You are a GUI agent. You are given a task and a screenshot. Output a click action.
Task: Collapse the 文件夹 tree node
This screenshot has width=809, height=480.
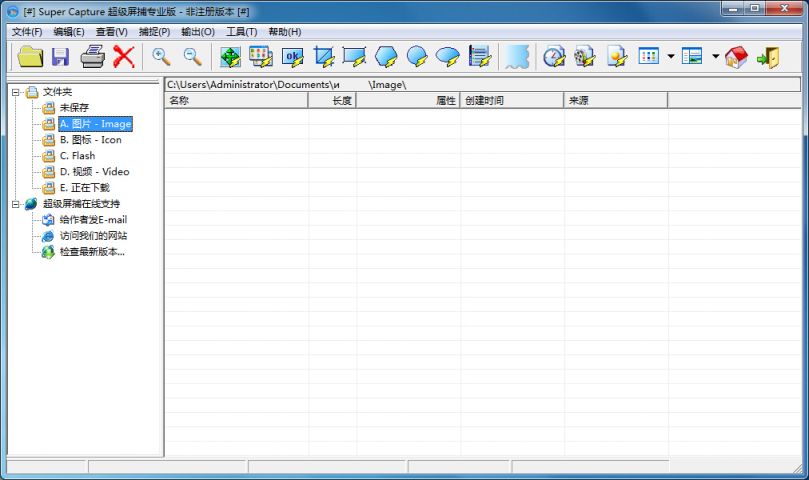point(16,92)
